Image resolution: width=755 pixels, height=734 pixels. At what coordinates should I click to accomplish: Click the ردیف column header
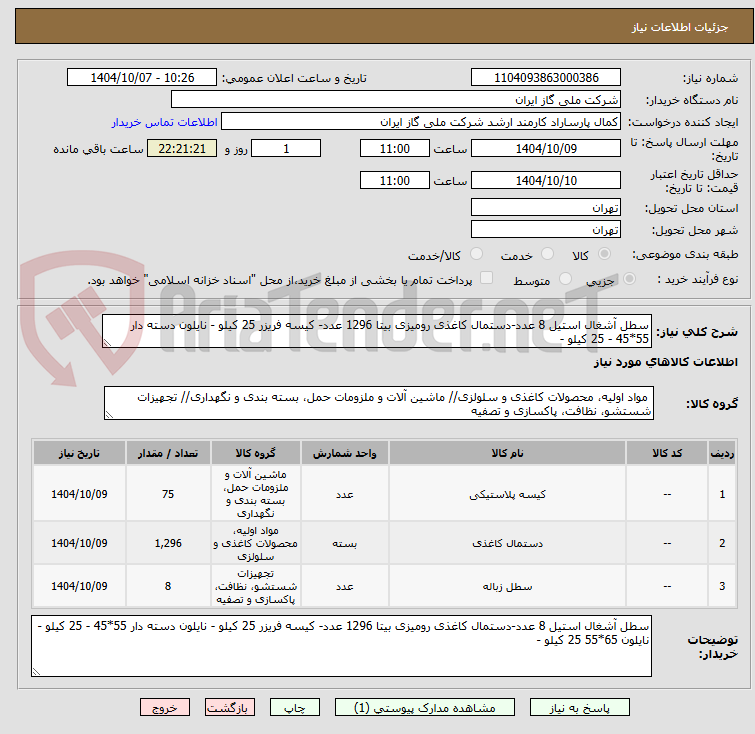tap(722, 453)
